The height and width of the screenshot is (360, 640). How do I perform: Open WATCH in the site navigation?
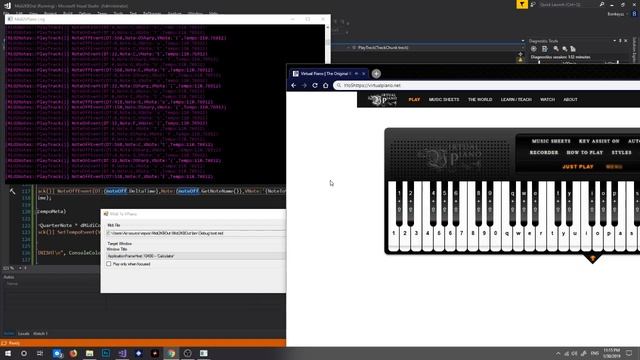(547, 100)
